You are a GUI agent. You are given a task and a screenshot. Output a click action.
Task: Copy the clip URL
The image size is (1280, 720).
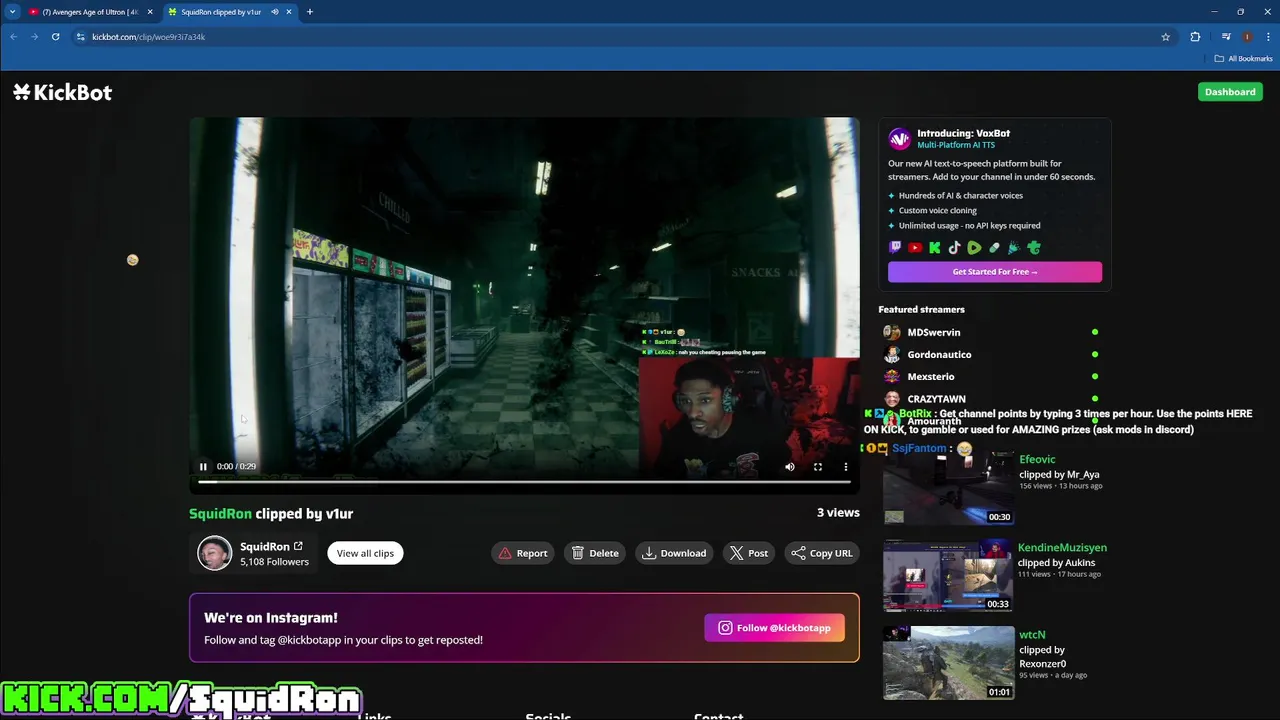tap(822, 553)
